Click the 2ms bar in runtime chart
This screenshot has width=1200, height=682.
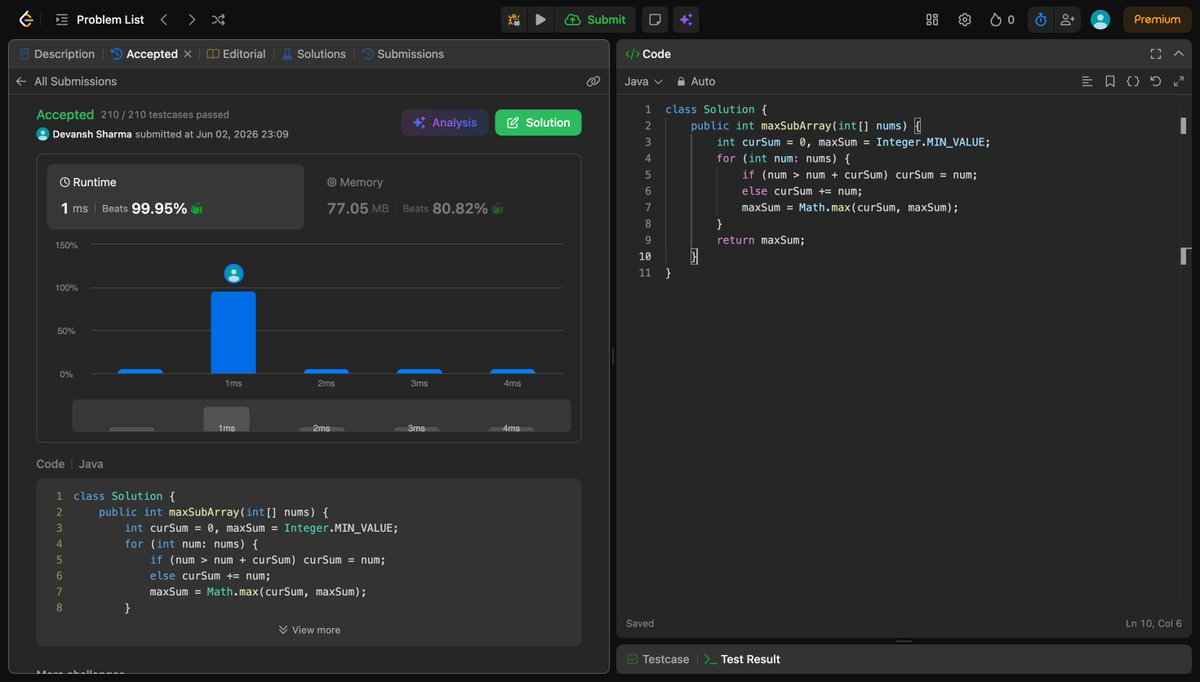pos(326,371)
